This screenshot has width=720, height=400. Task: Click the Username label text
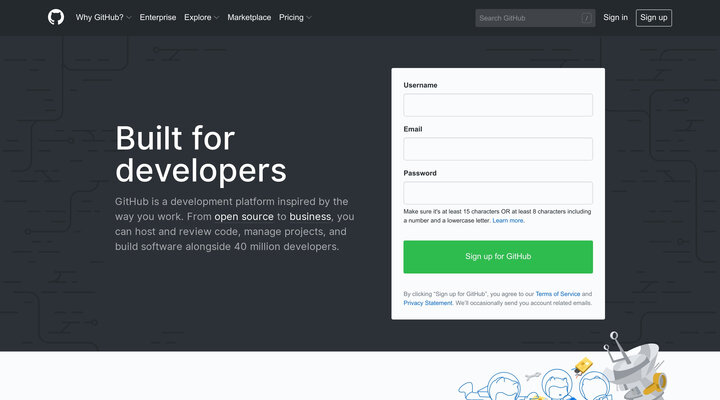pyautogui.click(x=420, y=85)
